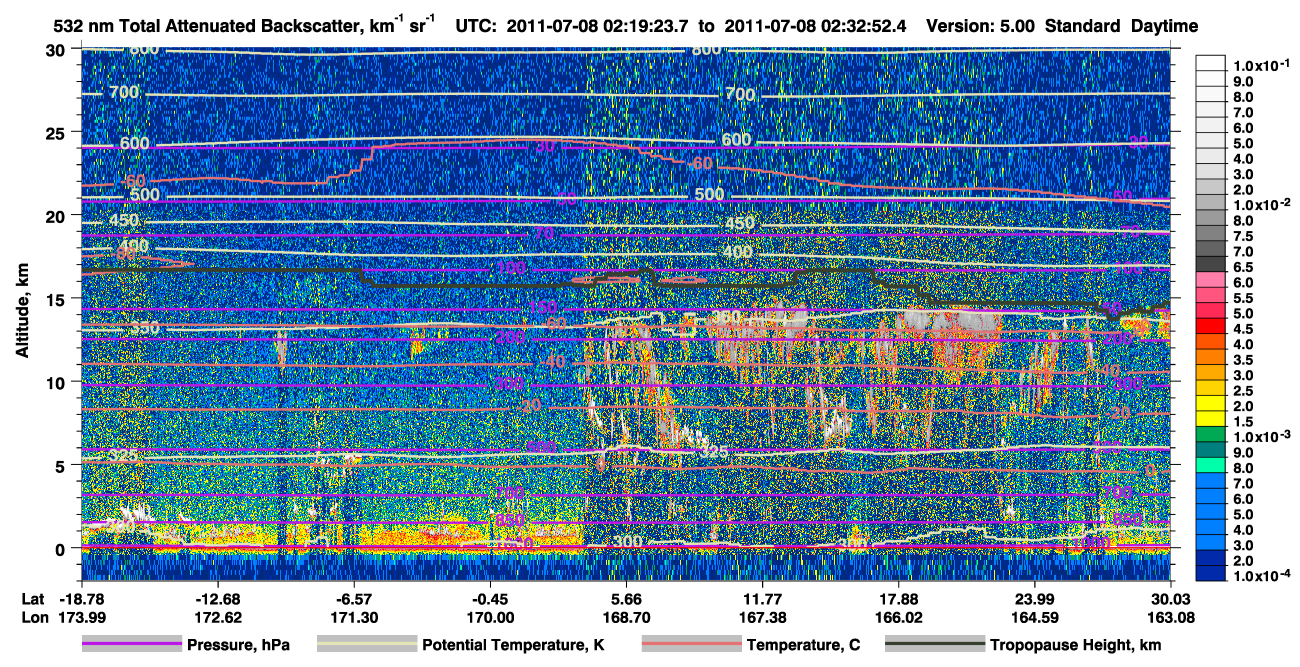Screen dimensions: 1300x667
Task: Click the 'Version: 5.00' text
Action: [x=983, y=25]
